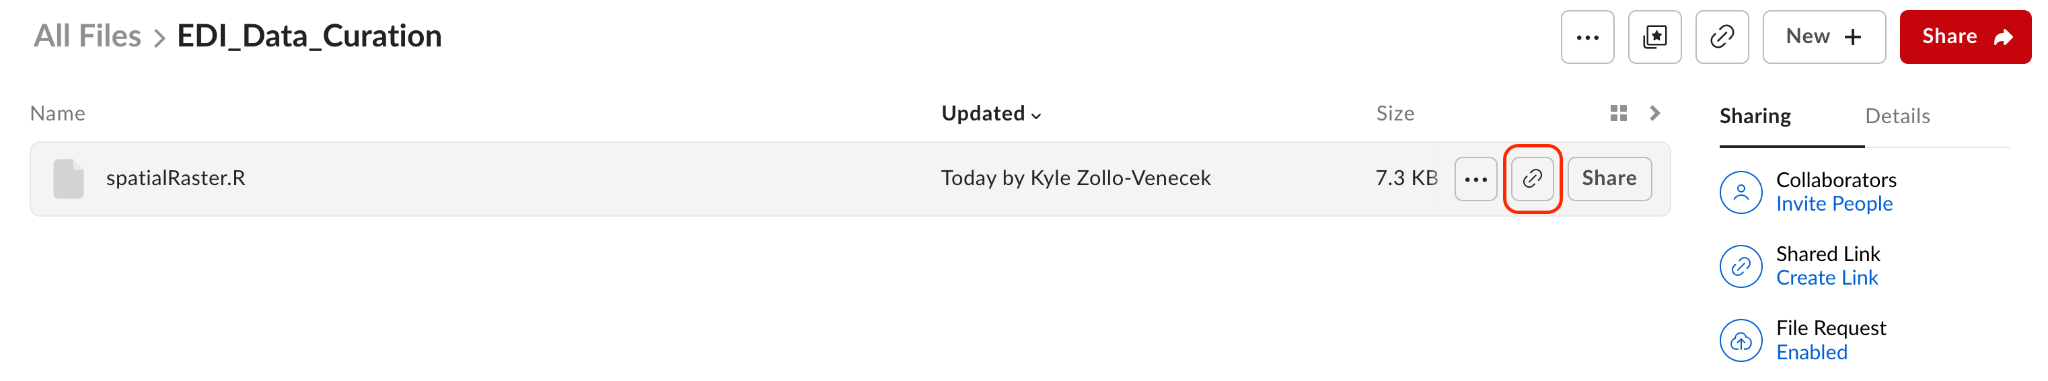This screenshot has width=2048, height=381.
Task: Click the Invite People link
Action: click(x=1834, y=204)
